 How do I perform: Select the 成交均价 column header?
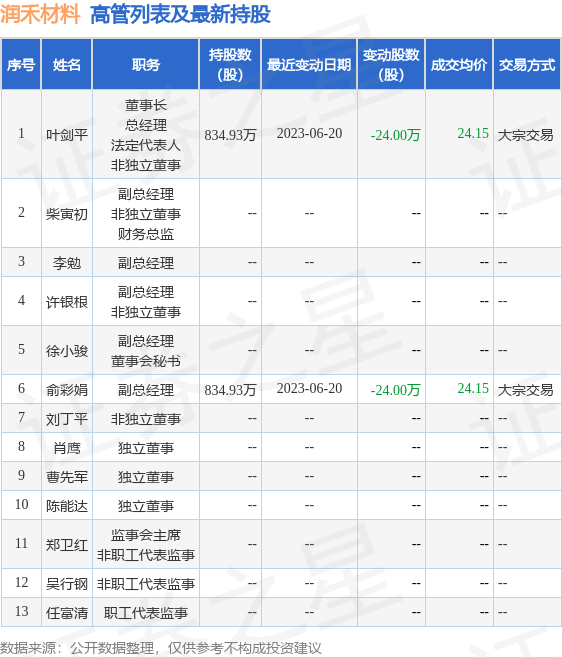coord(459,65)
